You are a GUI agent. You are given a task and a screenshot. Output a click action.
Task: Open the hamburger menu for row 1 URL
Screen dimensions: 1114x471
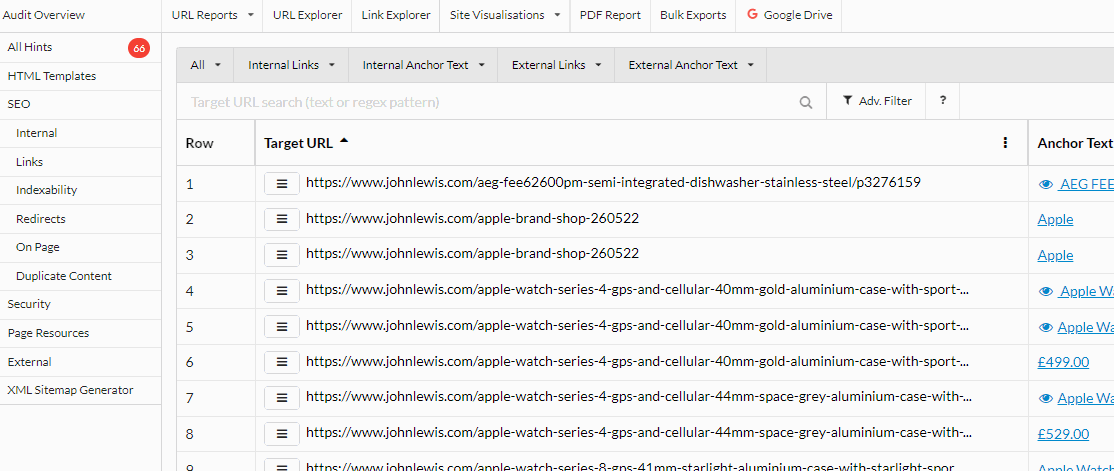pos(281,183)
